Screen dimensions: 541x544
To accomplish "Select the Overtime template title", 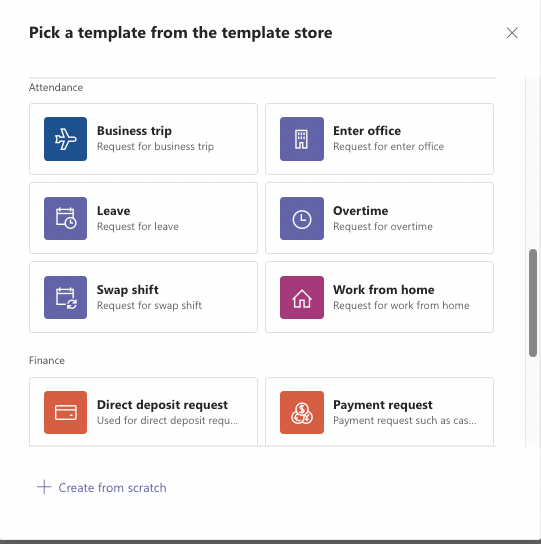I will (361, 211).
